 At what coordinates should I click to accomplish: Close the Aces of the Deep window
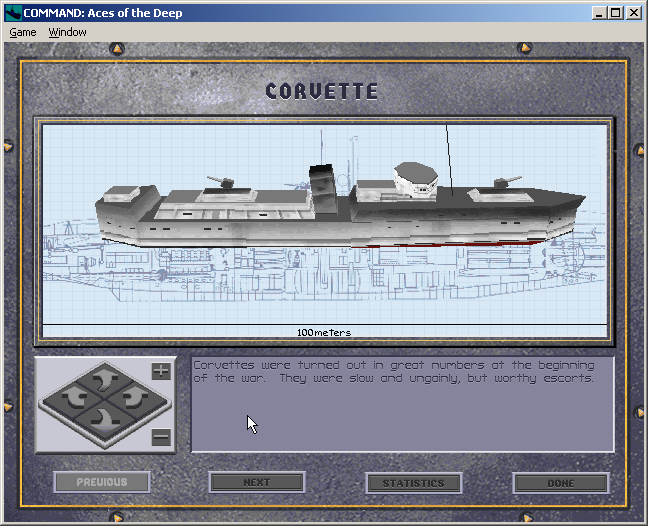[634, 13]
